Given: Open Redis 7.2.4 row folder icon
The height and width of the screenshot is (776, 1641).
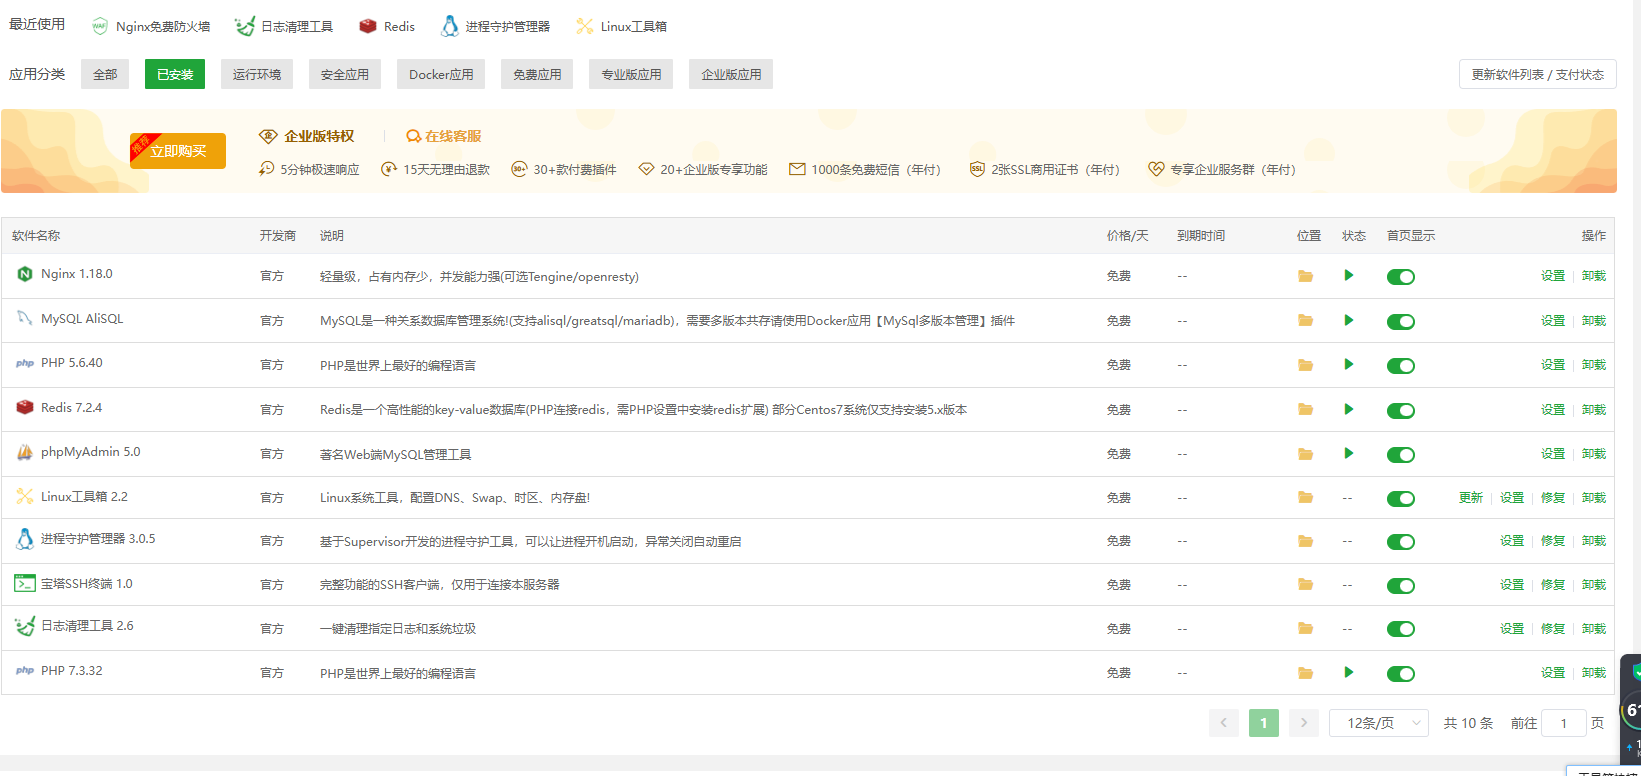Looking at the screenshot, I should (x=1305, y=409).
